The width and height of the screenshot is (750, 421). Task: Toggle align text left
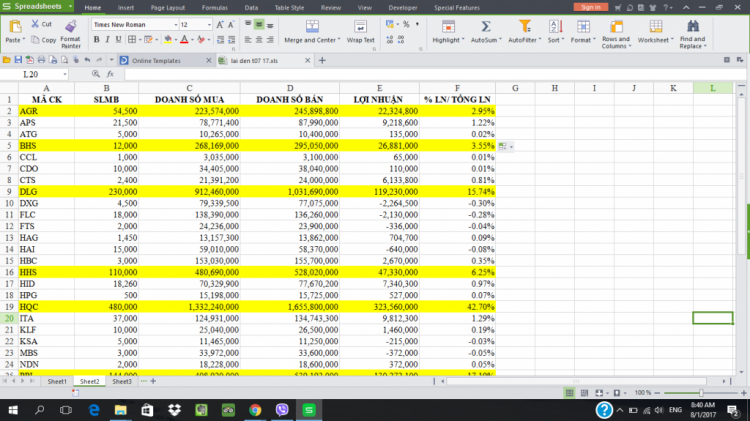click(248, 40)
